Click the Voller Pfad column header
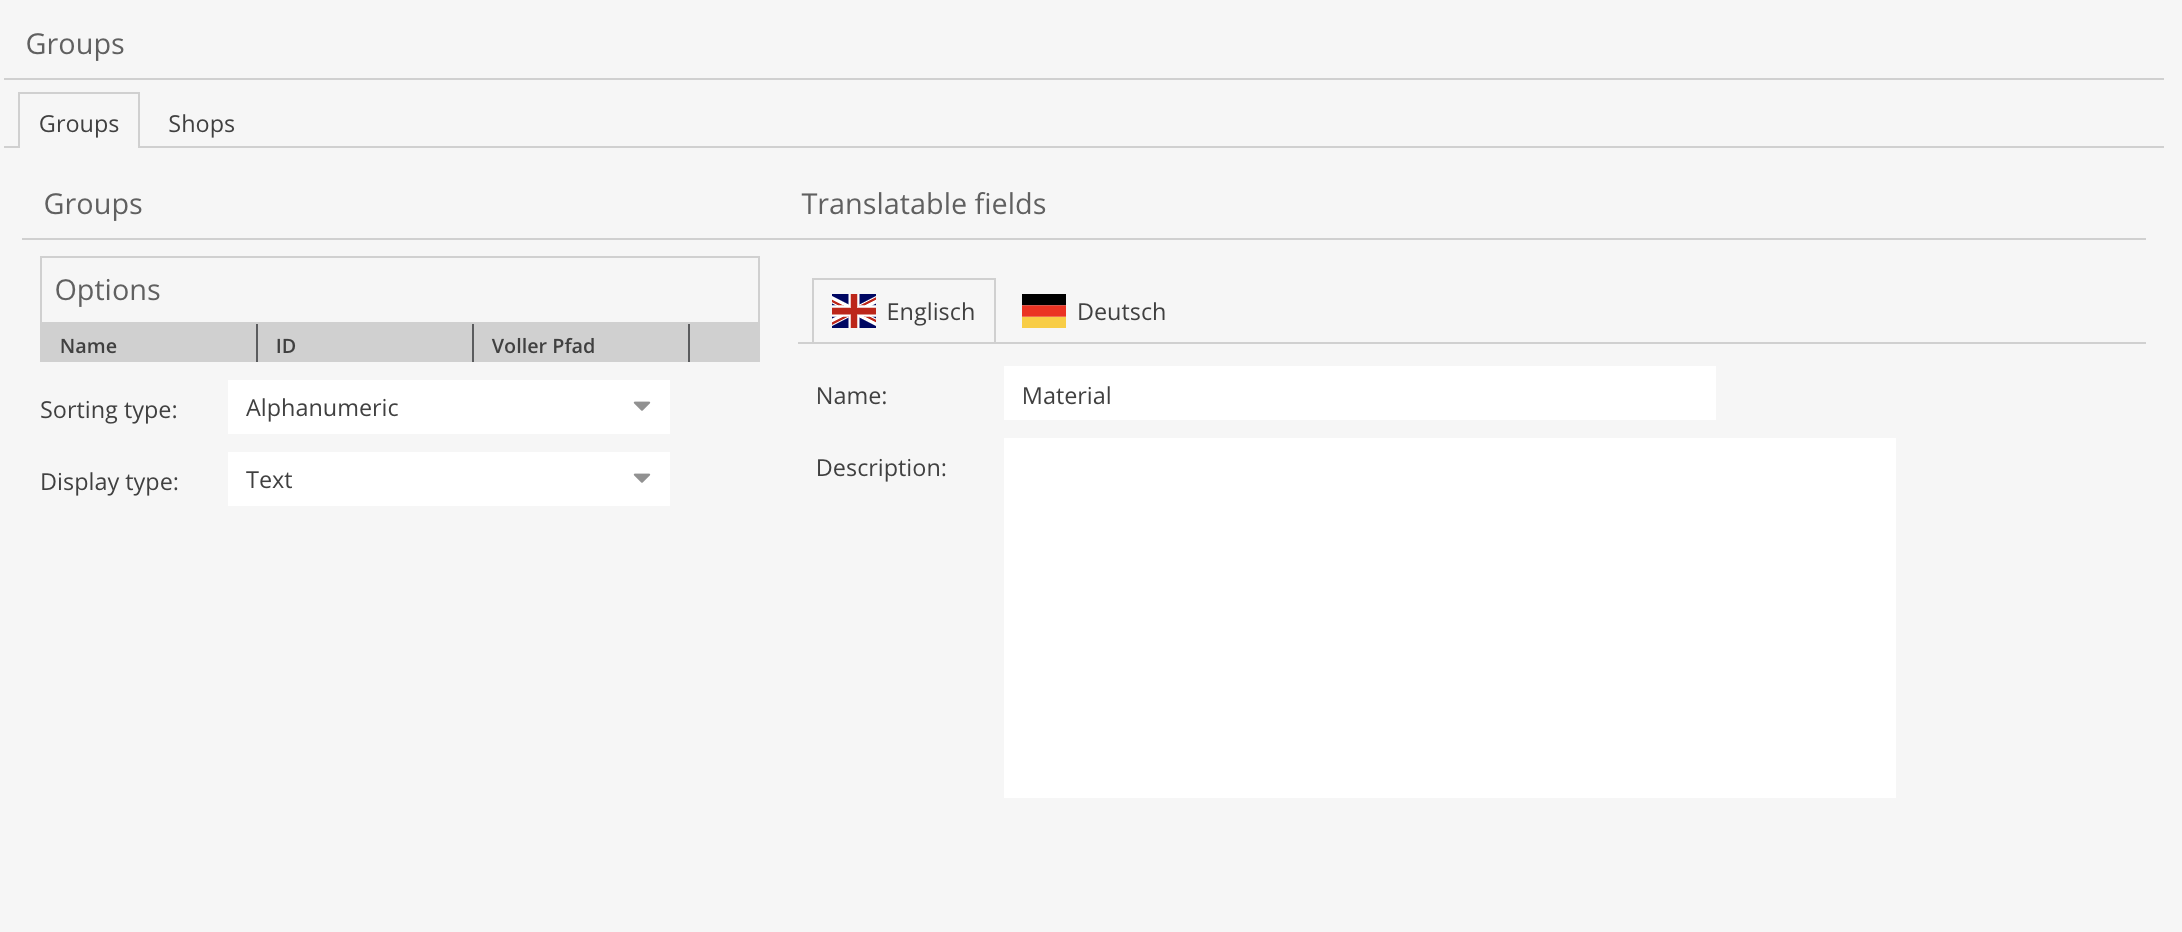Screen dimensions: 2182x932 click(x=543, y=346)
